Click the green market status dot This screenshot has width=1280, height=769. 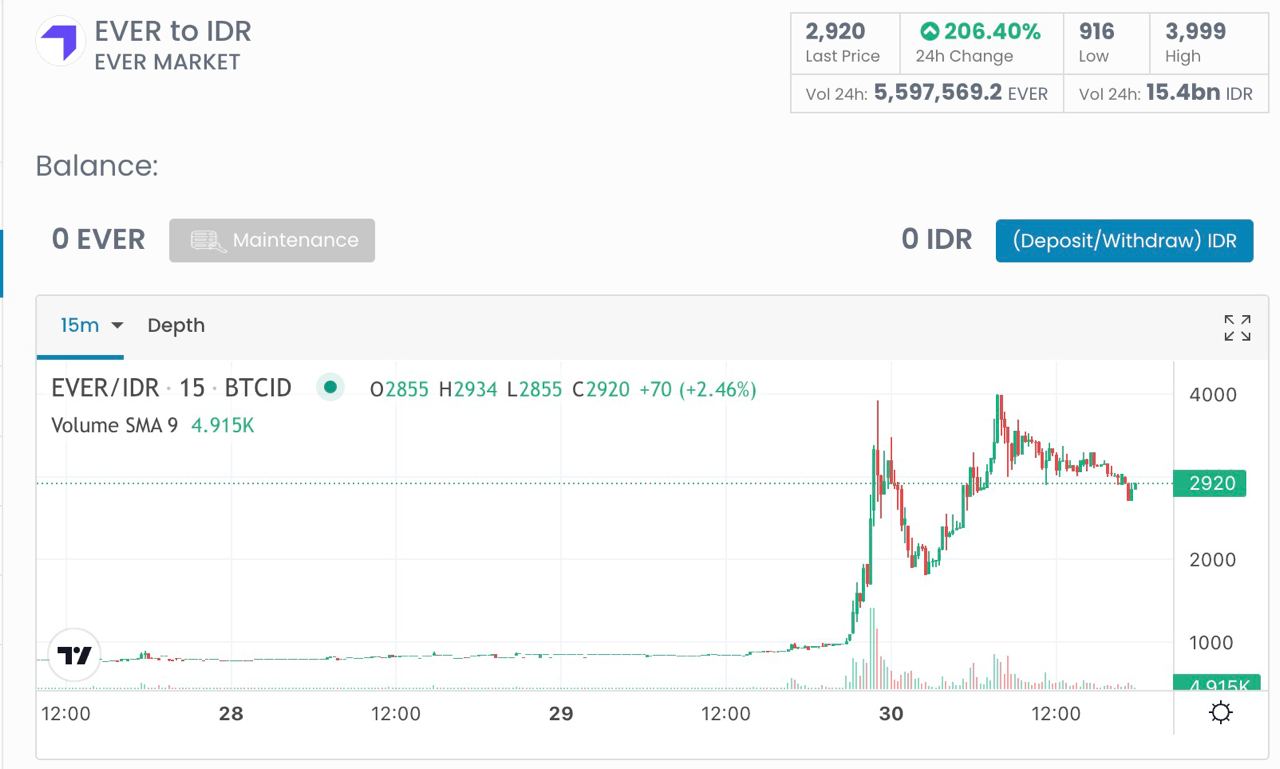[330, 387]
